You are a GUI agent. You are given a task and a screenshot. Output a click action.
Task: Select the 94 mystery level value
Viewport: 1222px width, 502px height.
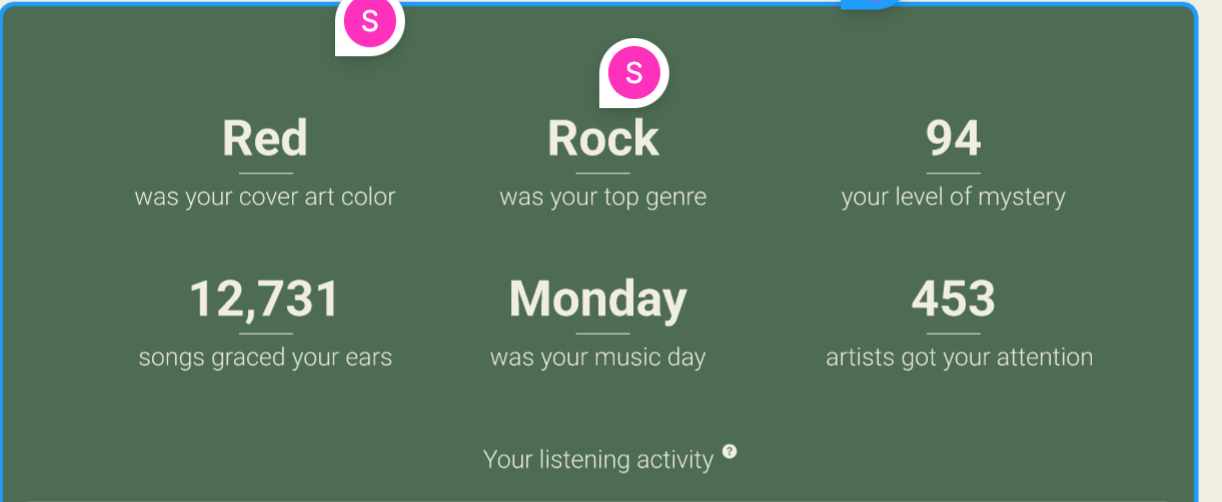(x=954, y=138)
